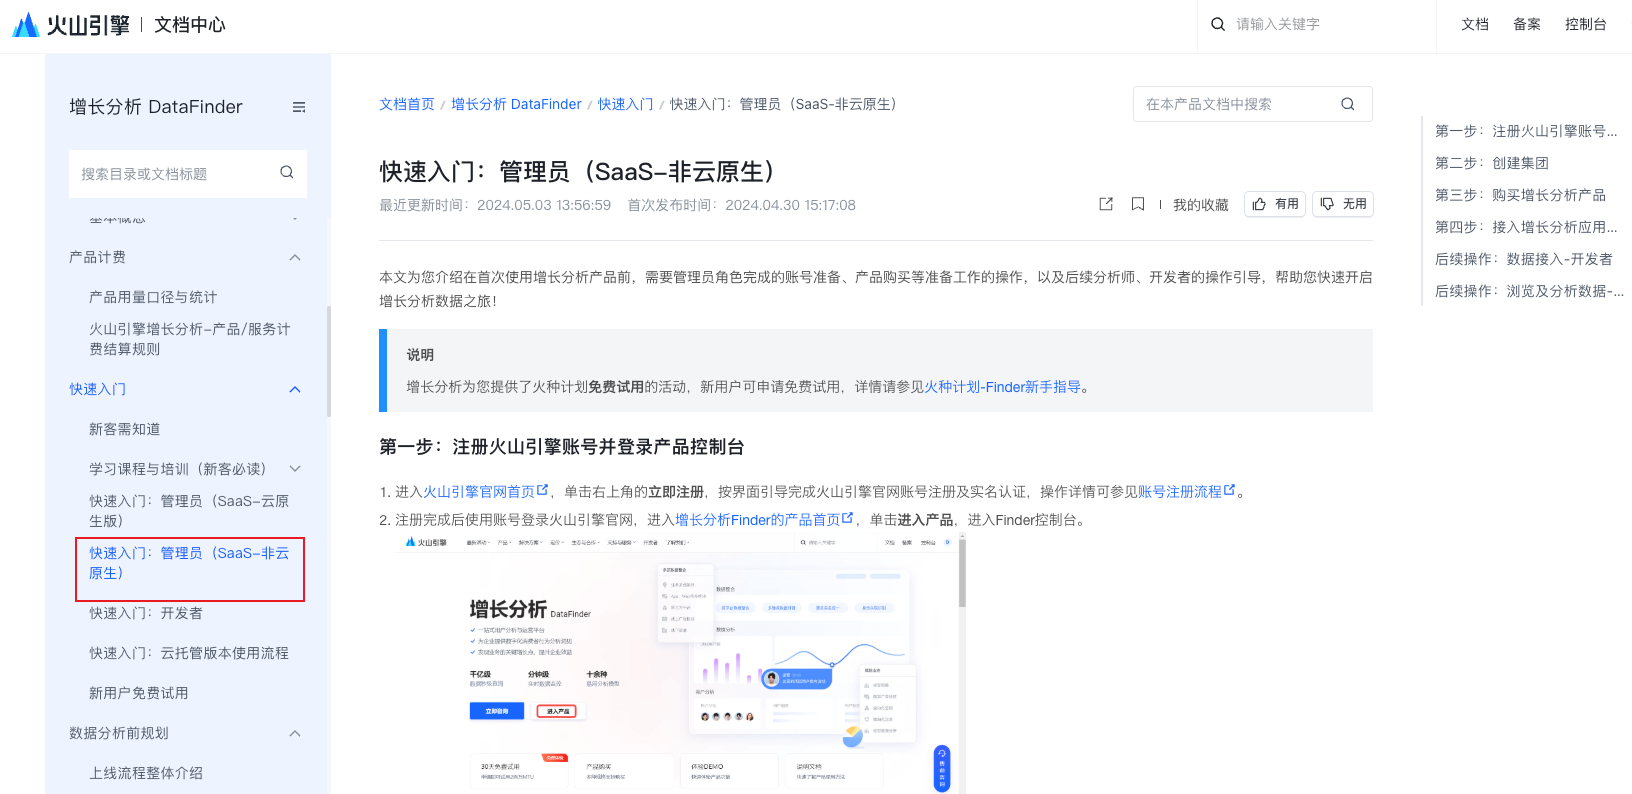
Task: Click the sidebar vertical scrollbar
Action: pos(329,361)
